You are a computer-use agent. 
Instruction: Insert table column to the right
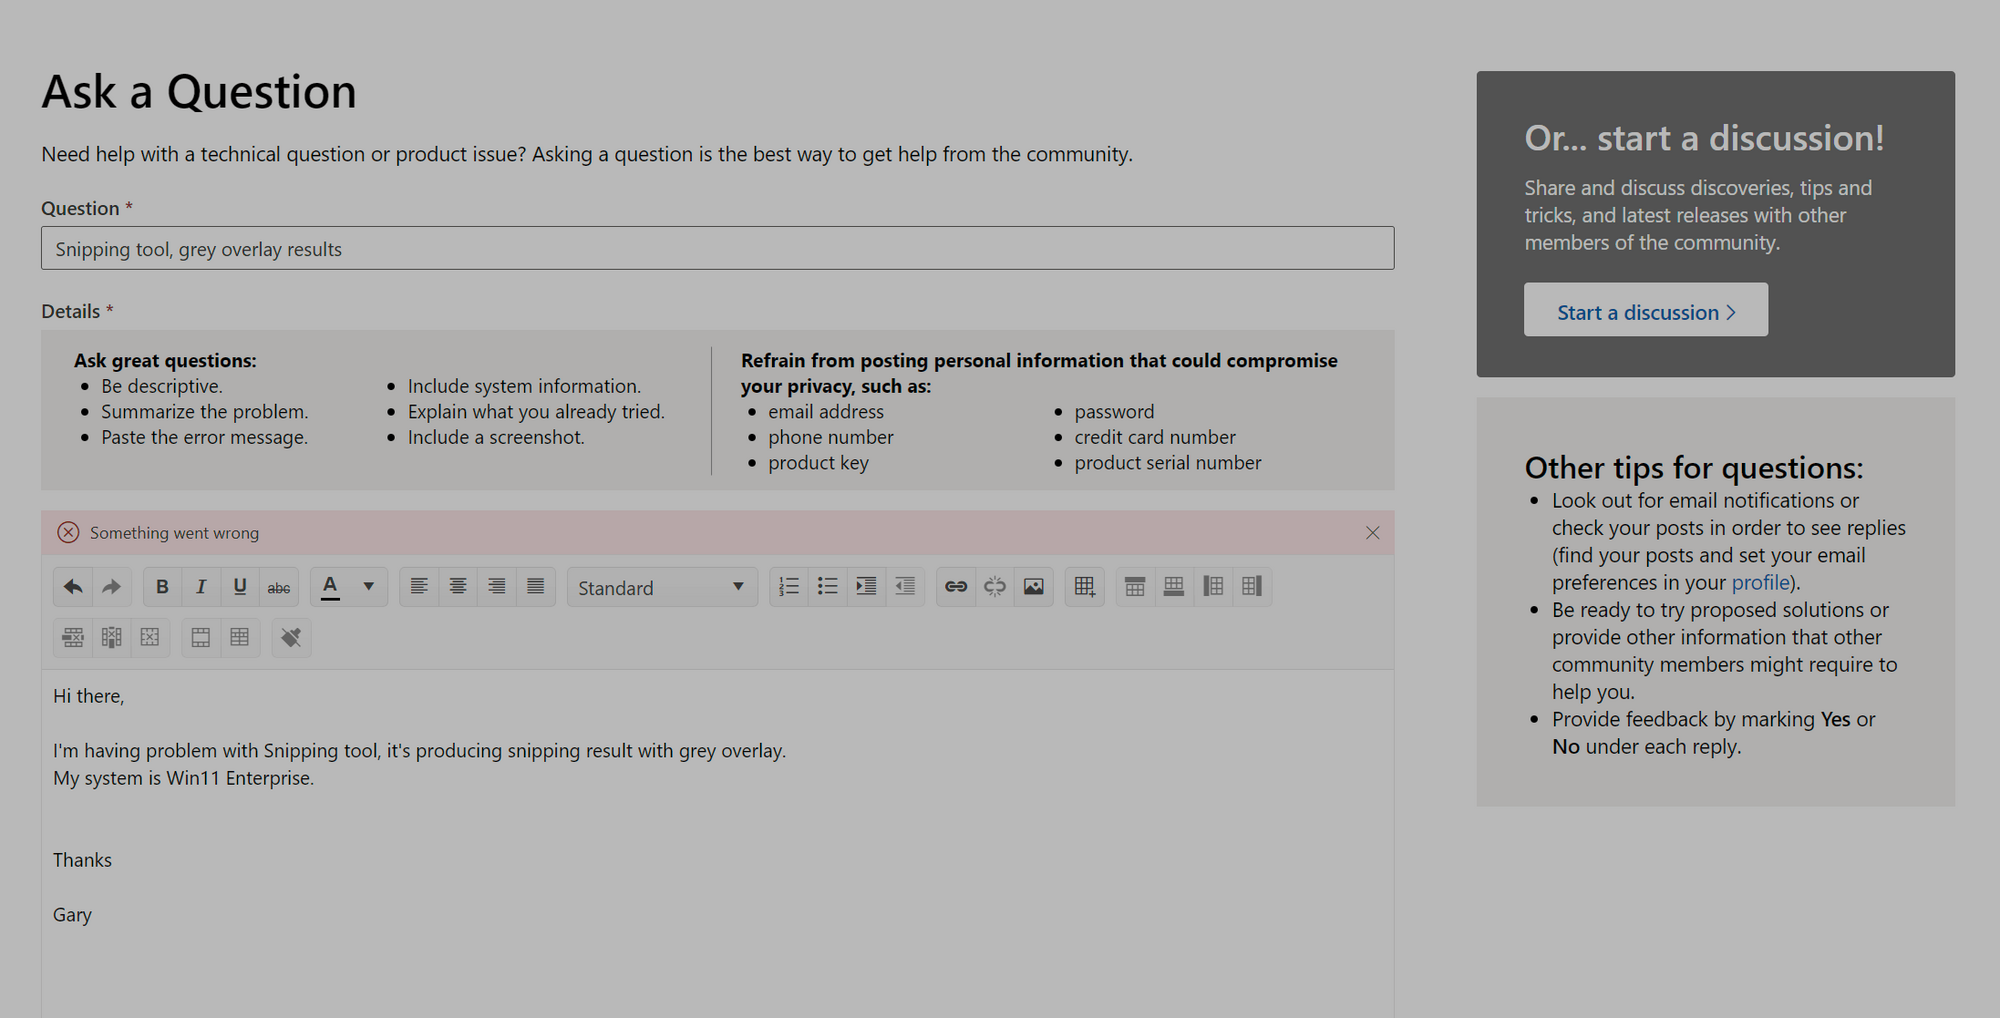point(1252,587)
